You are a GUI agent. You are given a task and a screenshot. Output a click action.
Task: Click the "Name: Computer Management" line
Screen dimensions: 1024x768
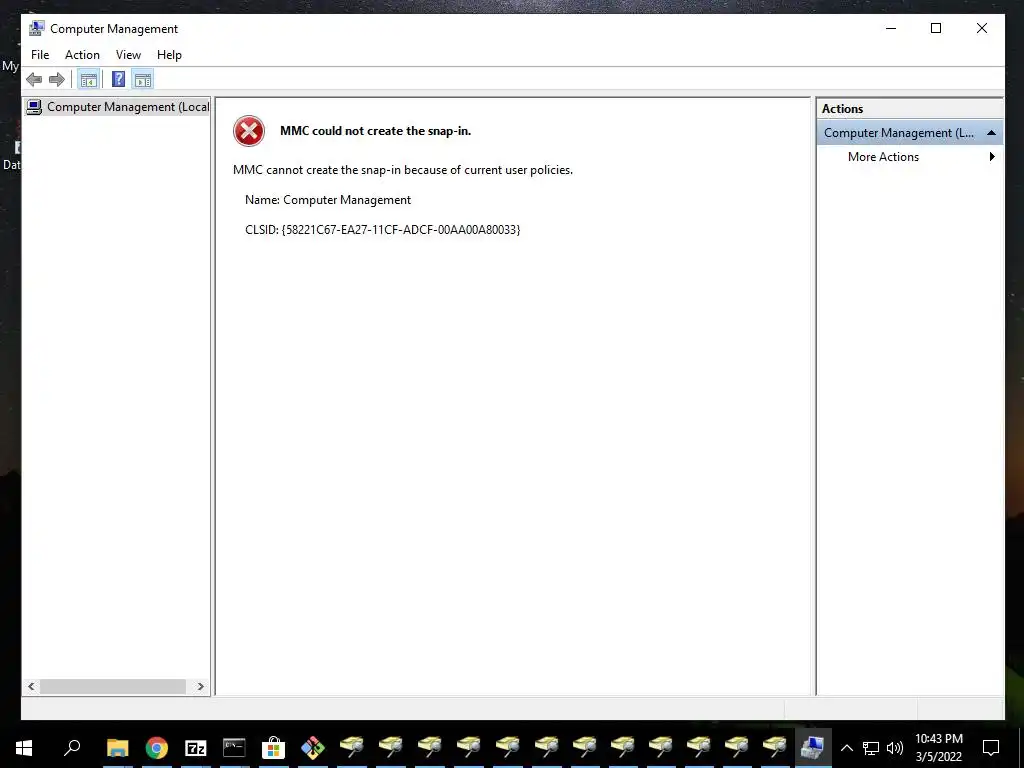(328, 200)
